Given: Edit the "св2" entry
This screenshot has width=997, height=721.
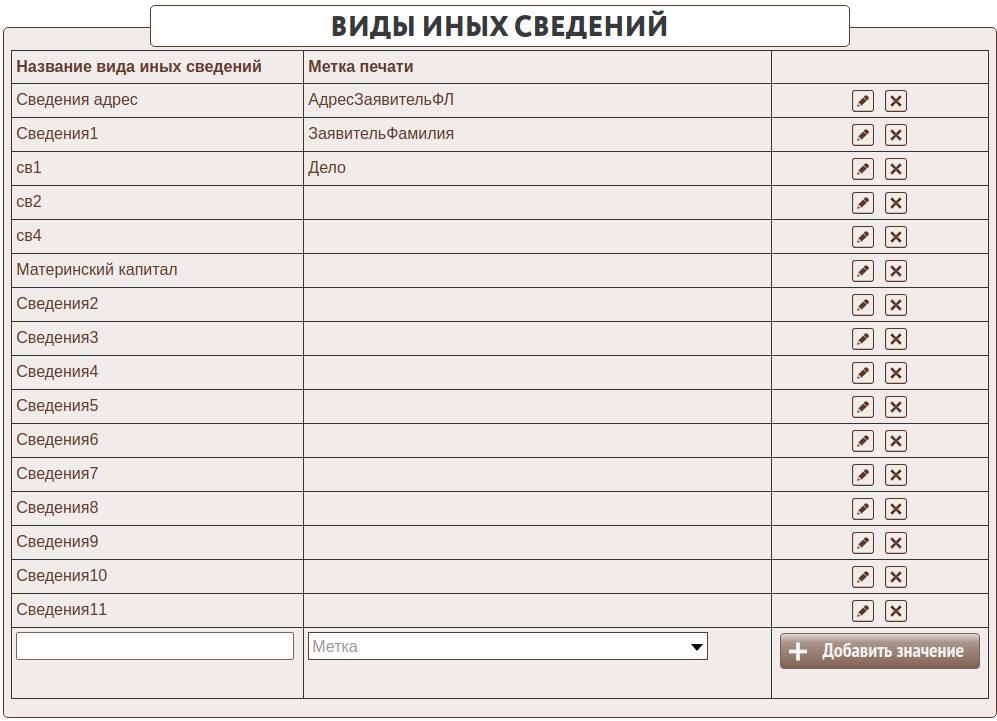Looking at the screenshot, I should pos(862,203).
